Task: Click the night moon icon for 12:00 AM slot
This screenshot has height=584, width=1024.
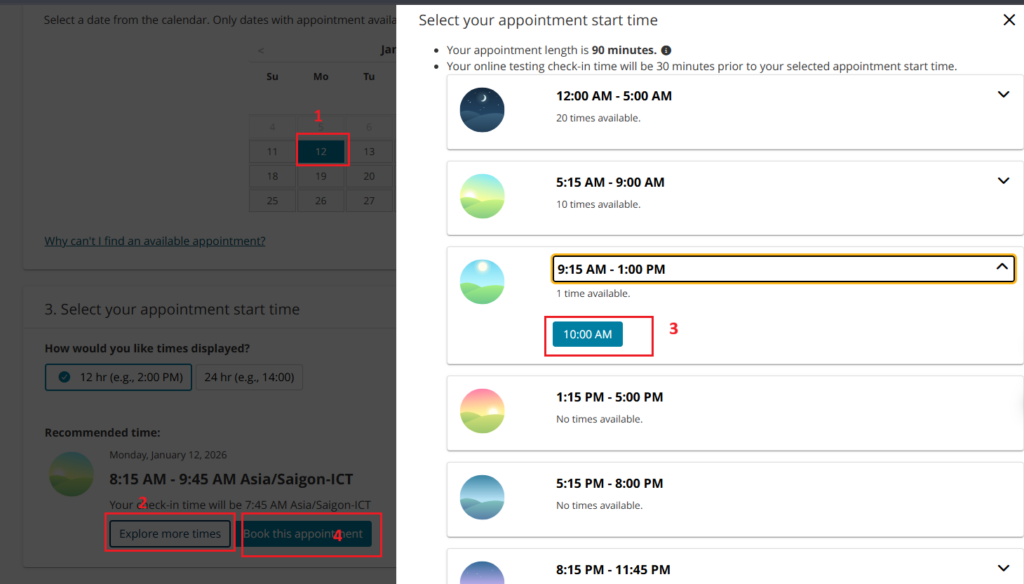Action: [x=482, y=110]
